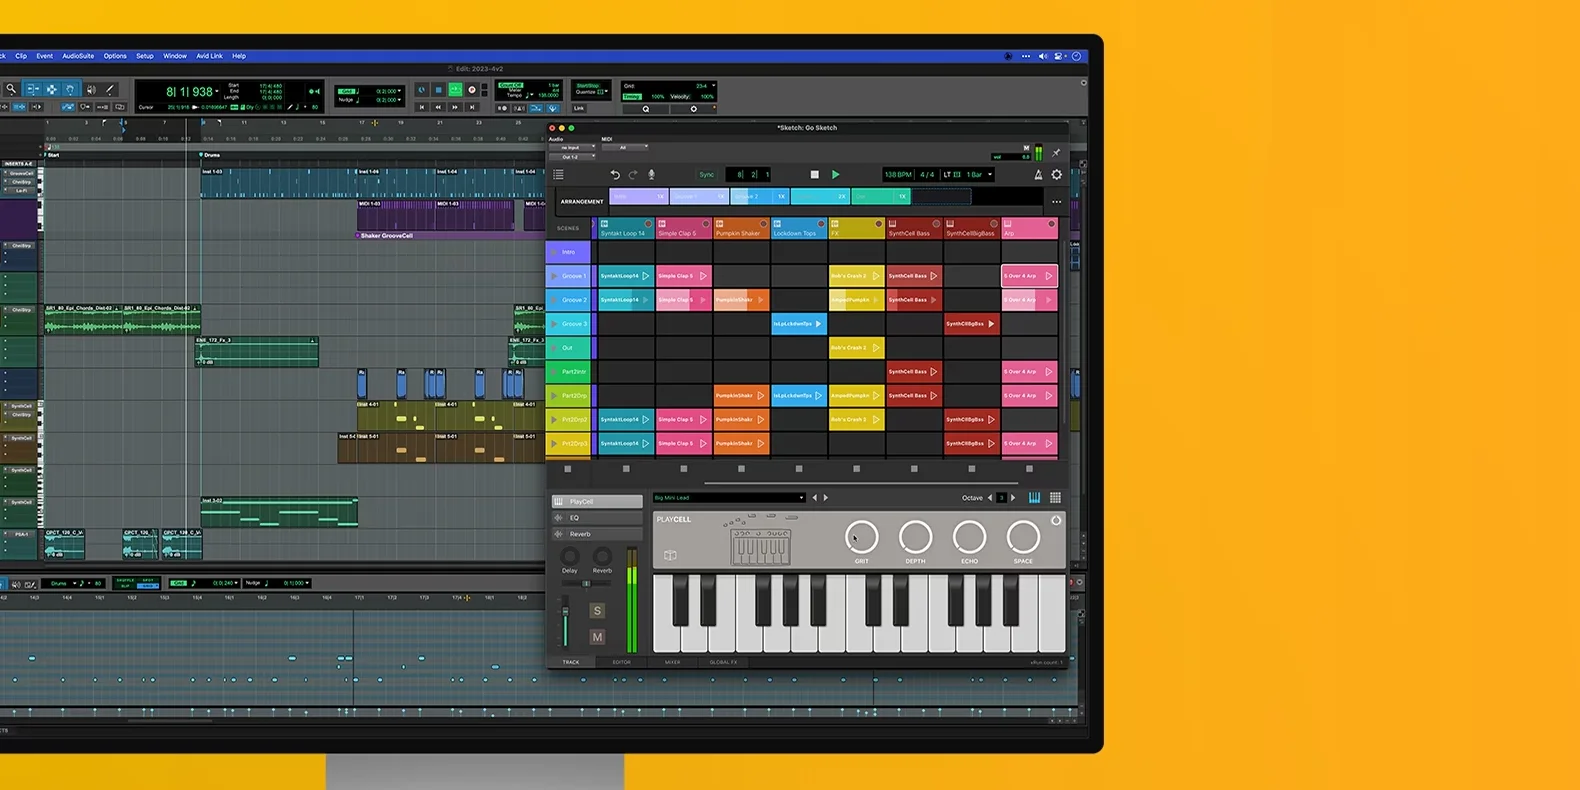1580x790 pixels.
Task: Select the piano keyboard view icon
Action: coord(1034,498)
